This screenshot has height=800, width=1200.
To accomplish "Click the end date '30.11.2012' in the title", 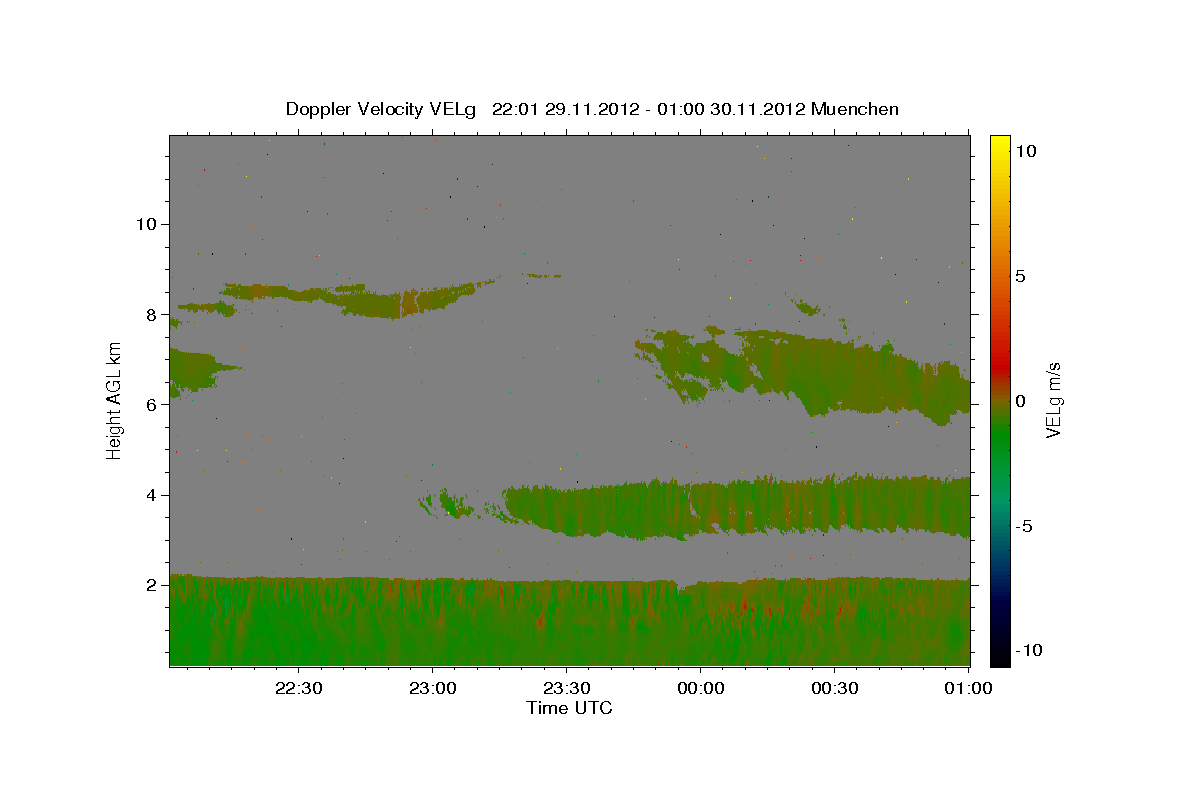I will 756,109.
